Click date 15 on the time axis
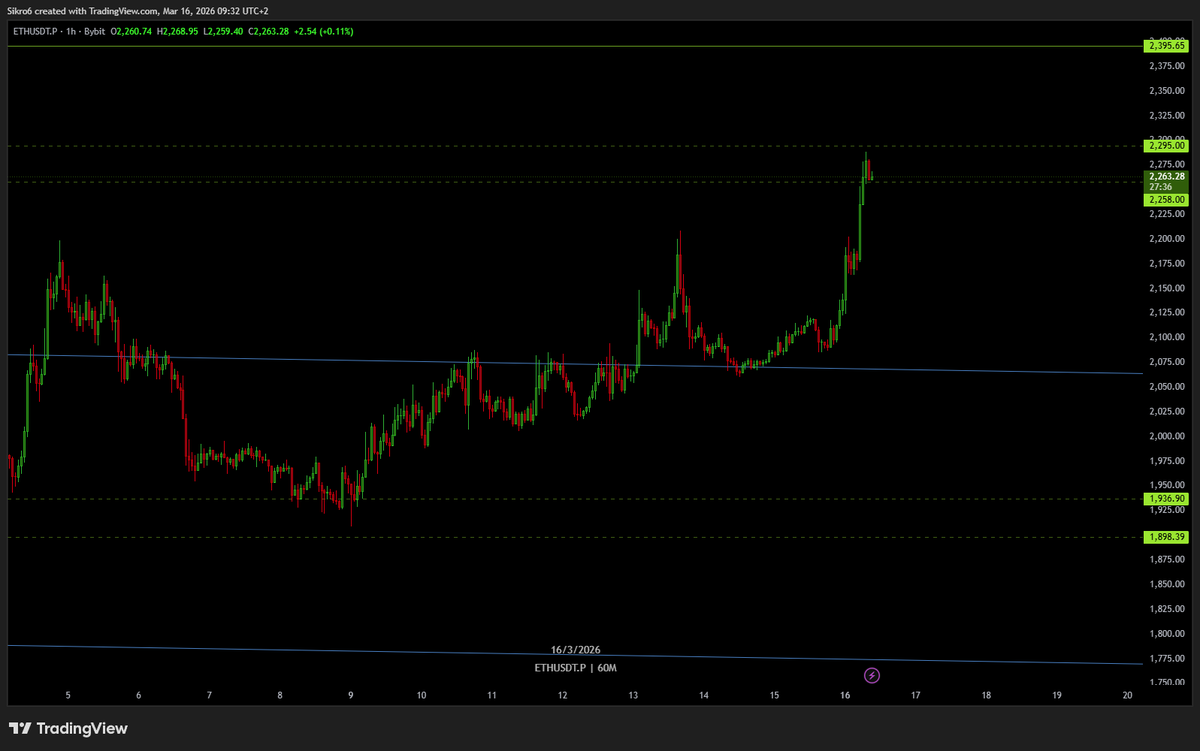 pos(775,695)
